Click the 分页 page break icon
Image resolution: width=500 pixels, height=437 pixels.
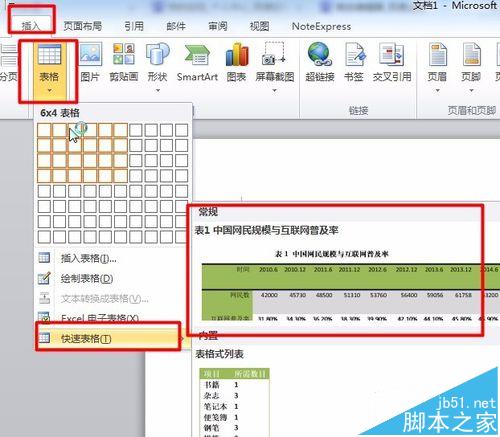(x=8, y=63)
